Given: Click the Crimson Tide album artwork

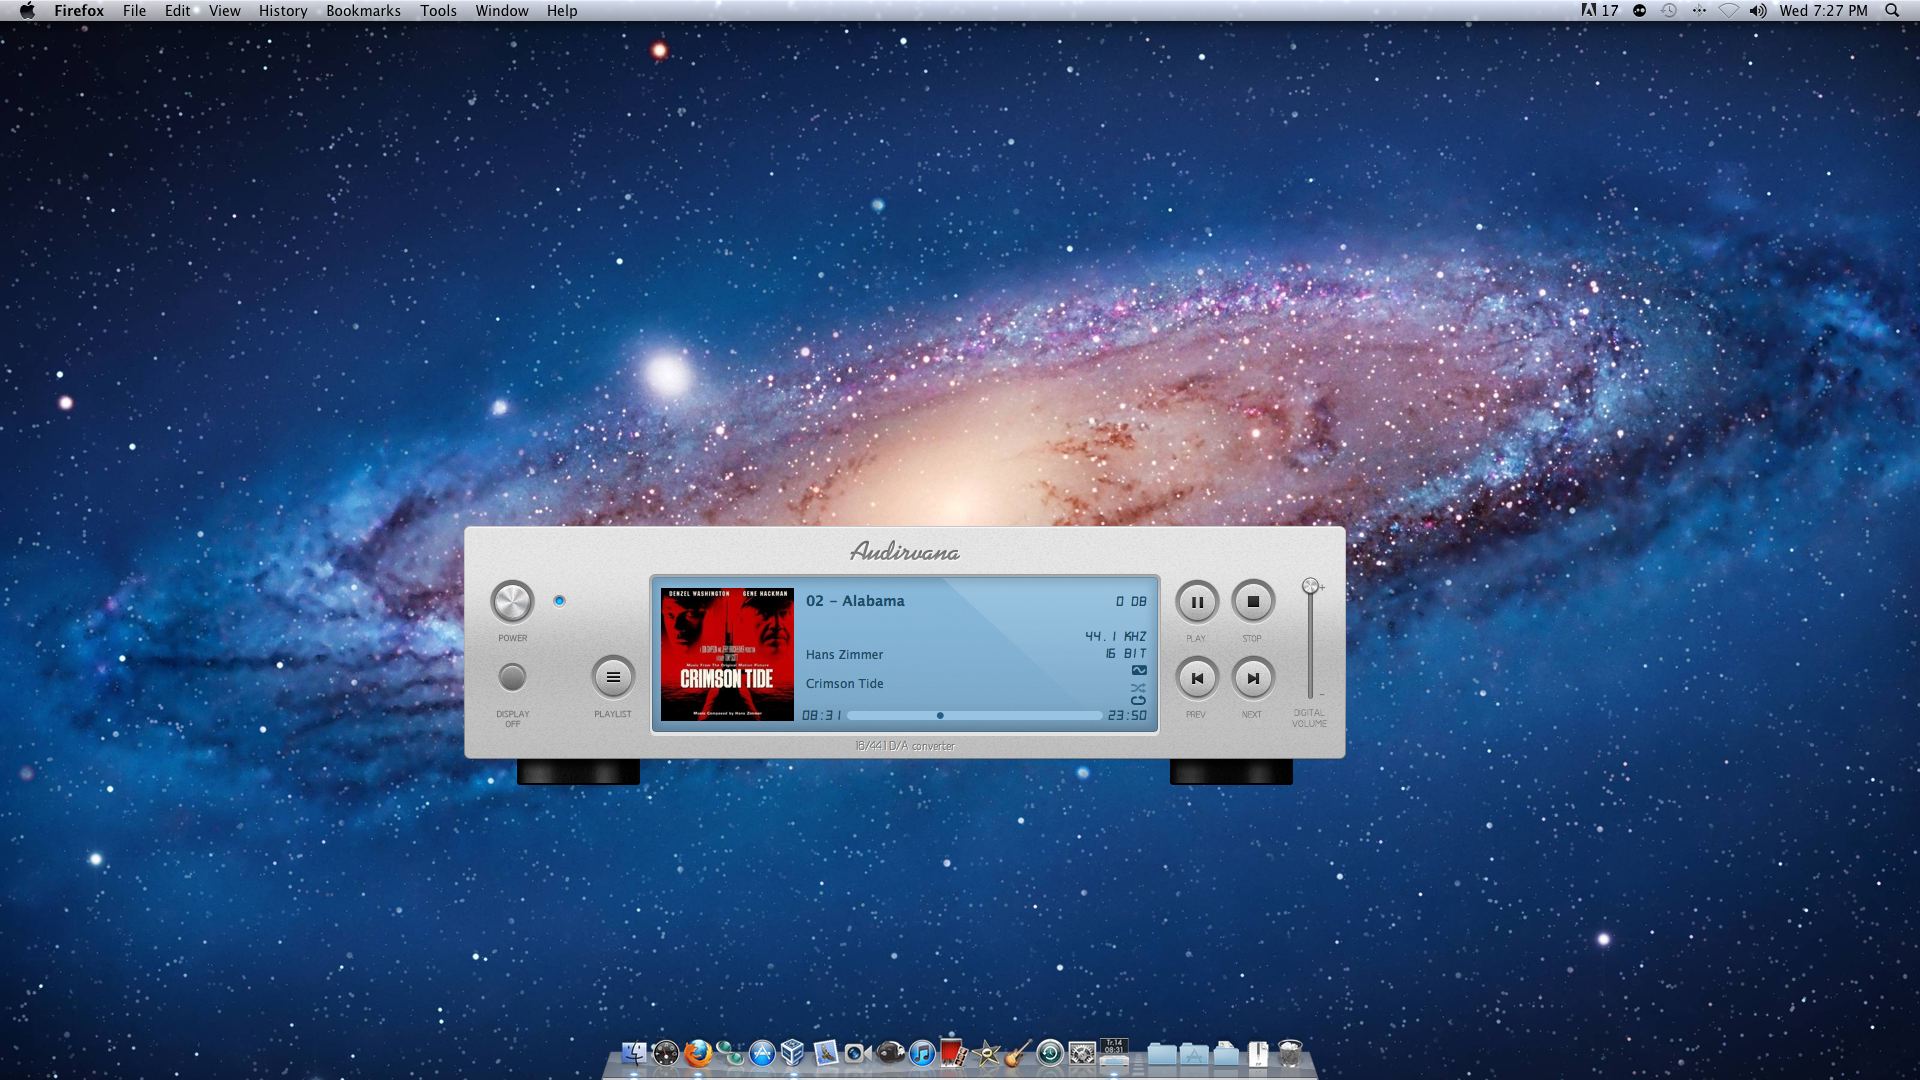Looking at the screenshot, I should (727, 654).
